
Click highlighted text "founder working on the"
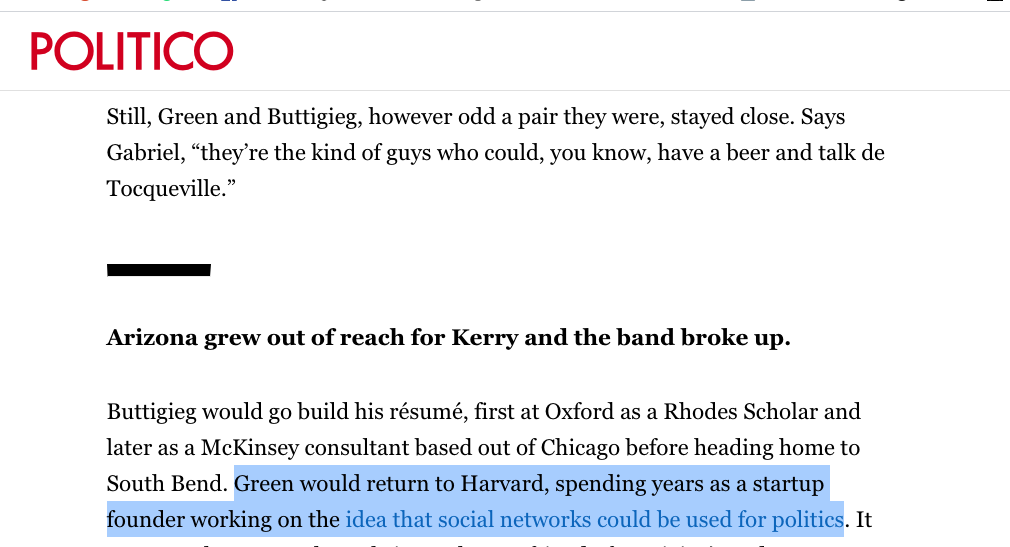[x=224, y=519]
